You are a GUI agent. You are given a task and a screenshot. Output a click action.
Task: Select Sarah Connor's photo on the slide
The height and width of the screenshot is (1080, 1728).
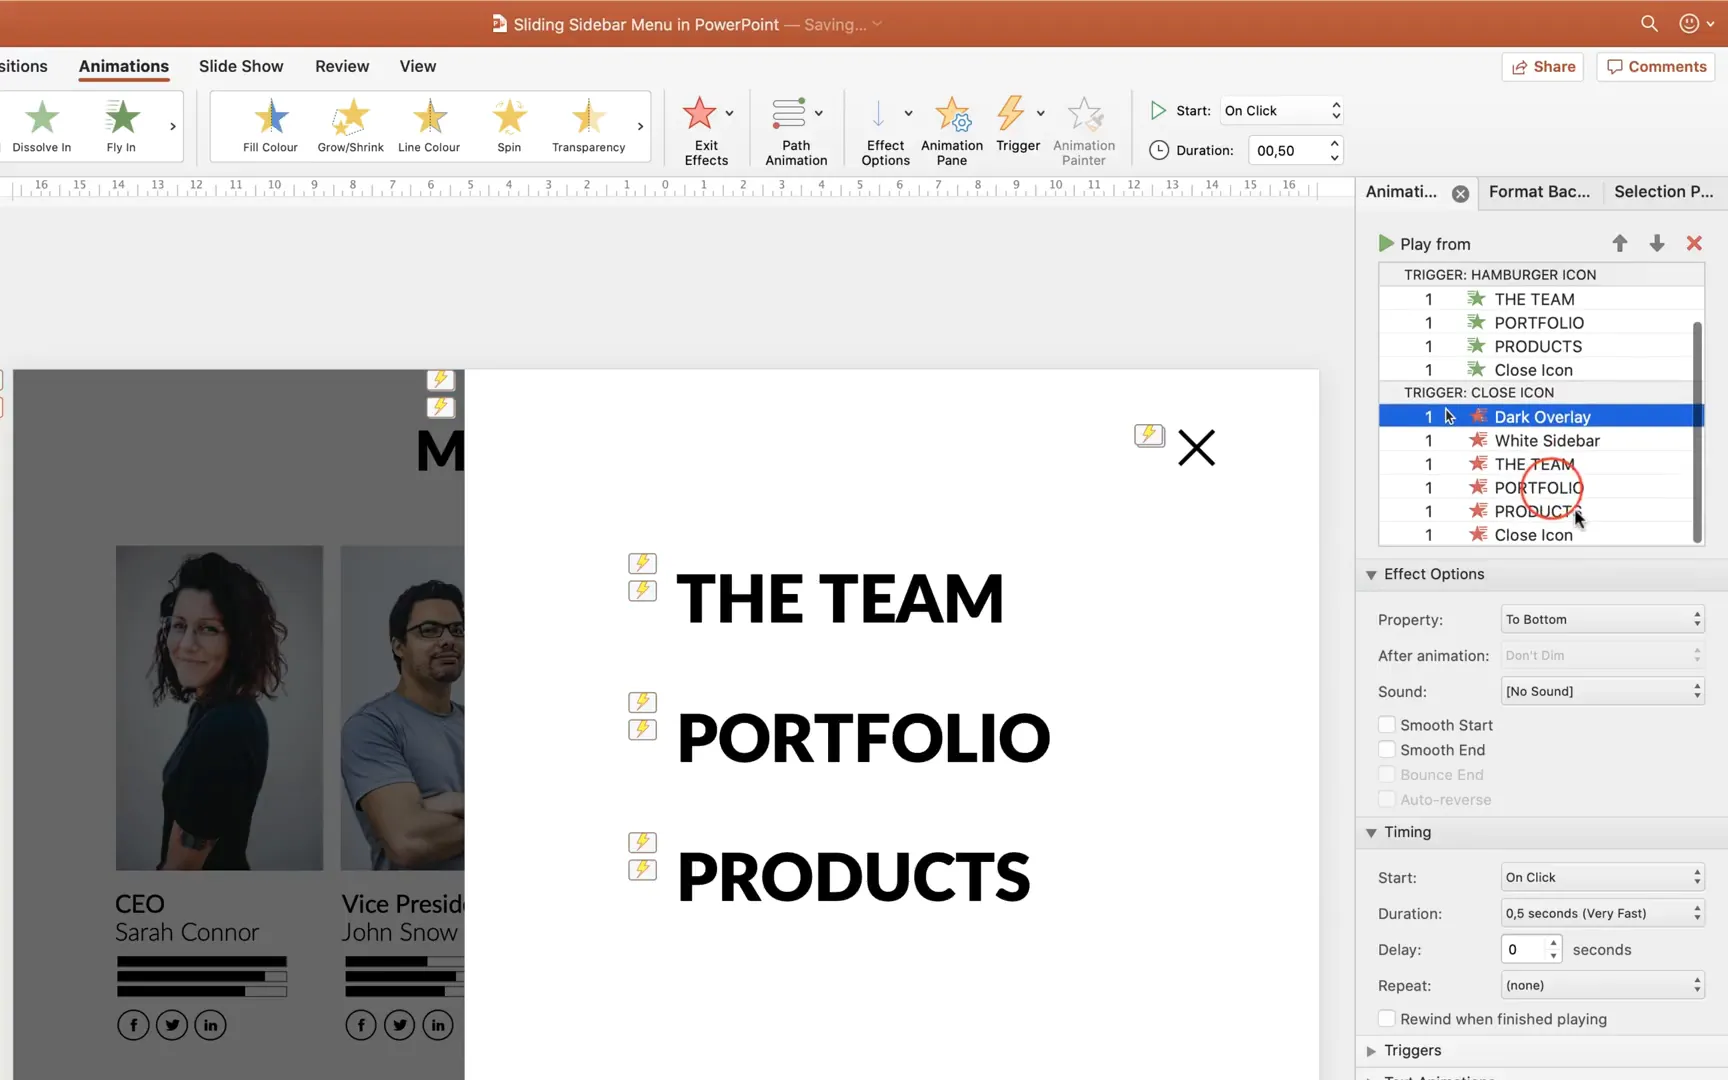click(x=219, y=708)
